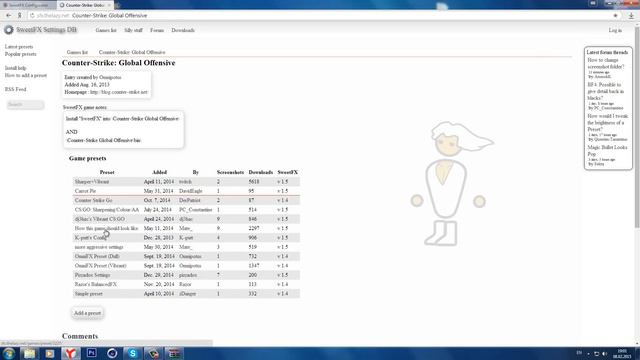Open the K-putt's Config preset
640x360 pixels.
[91, 238]
